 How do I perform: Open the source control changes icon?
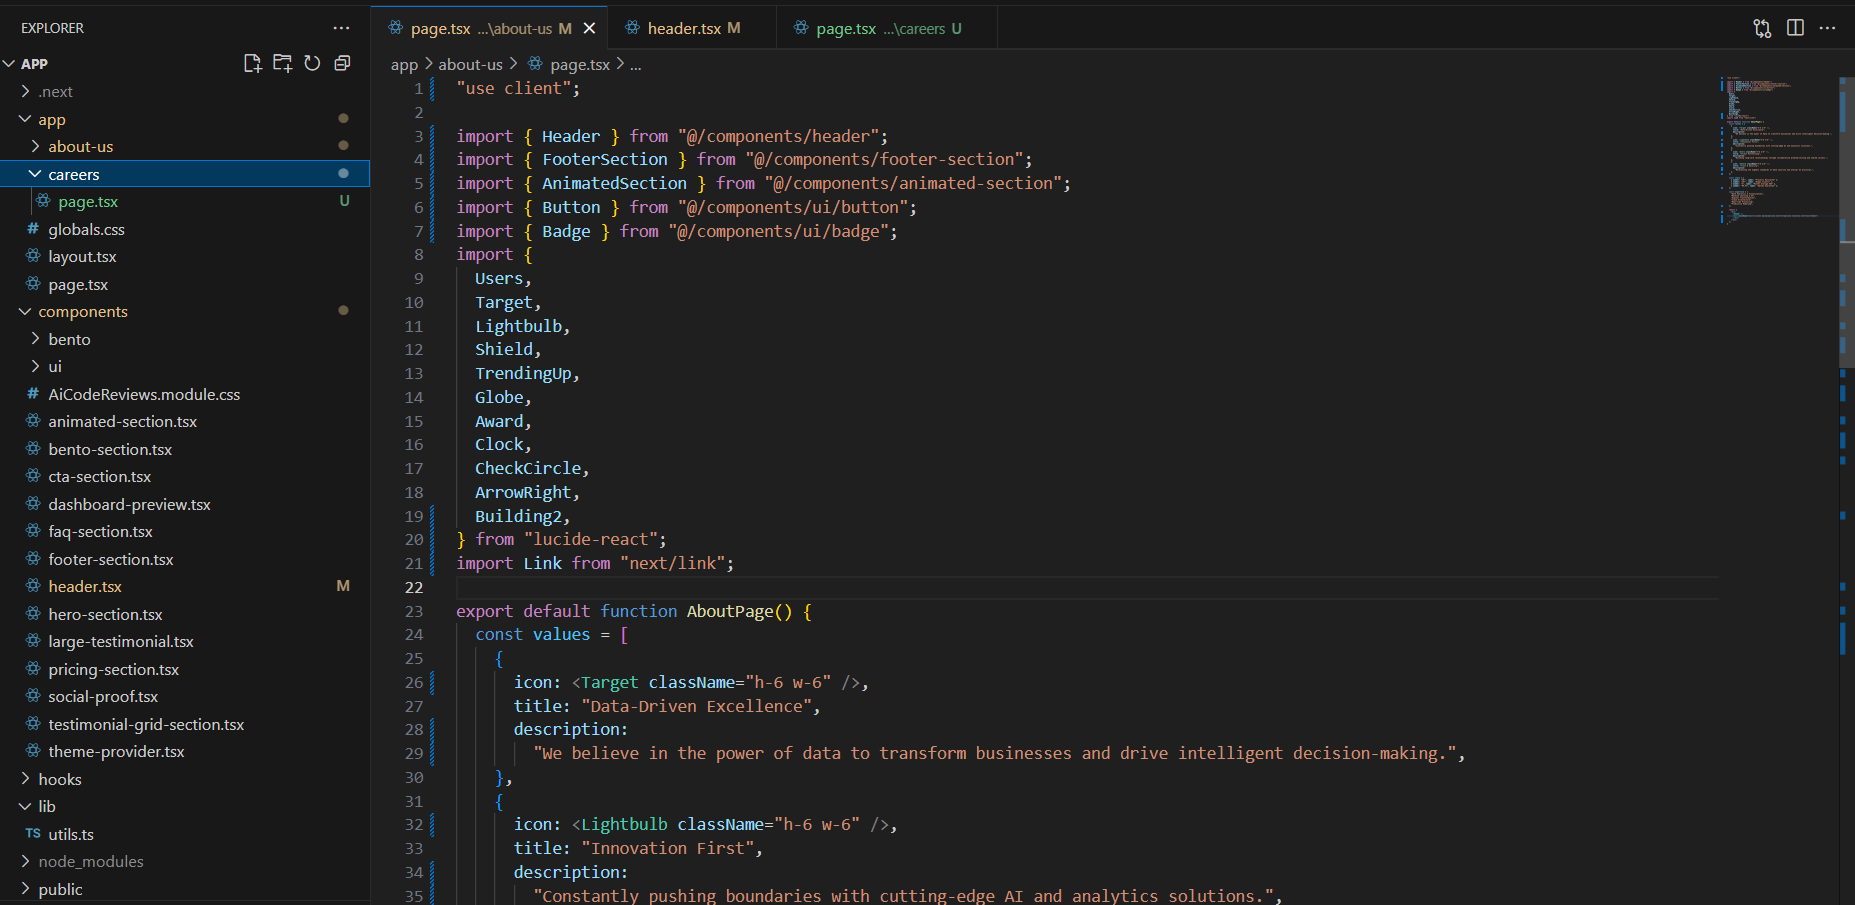coord(1762,28)
